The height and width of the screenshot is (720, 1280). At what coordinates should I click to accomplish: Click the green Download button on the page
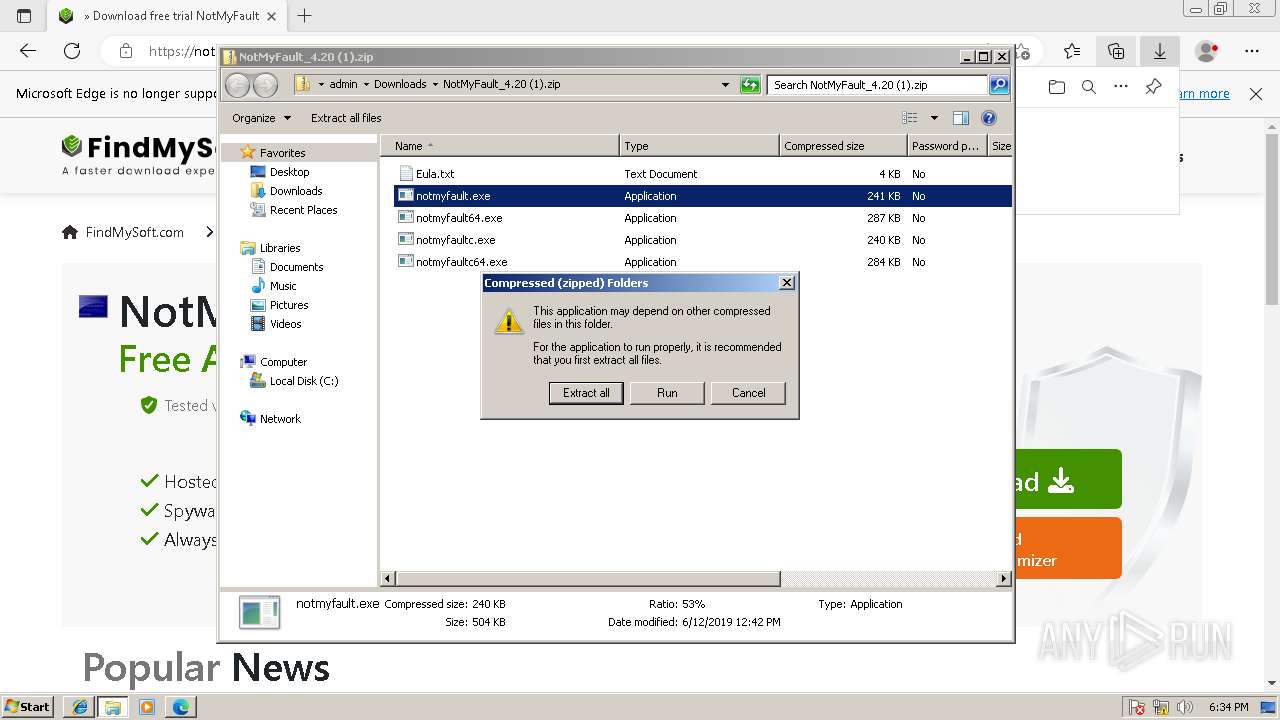coord(1068,479)
